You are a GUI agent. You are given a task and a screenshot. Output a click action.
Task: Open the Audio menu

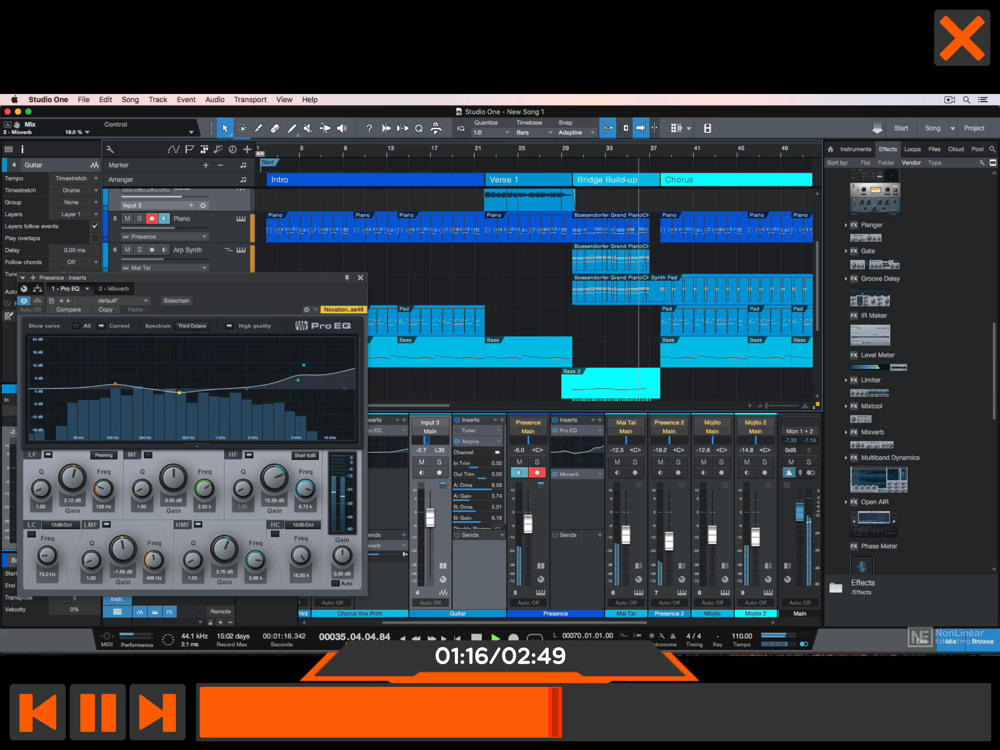point(215,99)
